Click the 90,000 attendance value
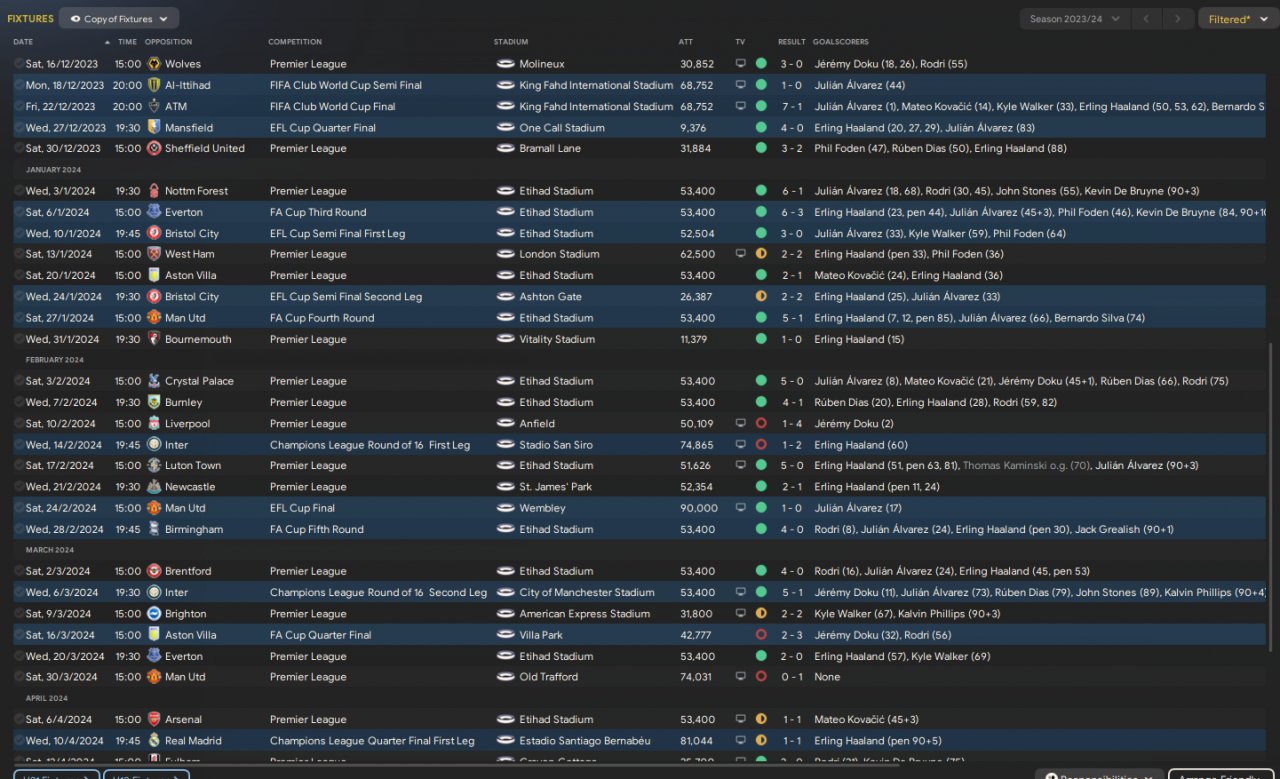 699,508
